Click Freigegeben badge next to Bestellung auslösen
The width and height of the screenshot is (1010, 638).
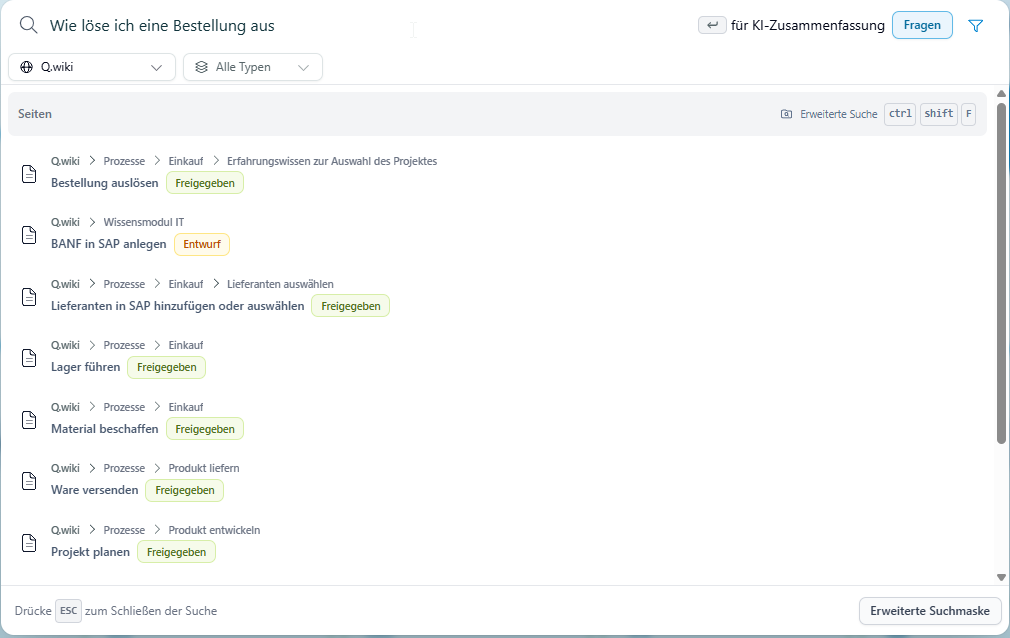205,183
